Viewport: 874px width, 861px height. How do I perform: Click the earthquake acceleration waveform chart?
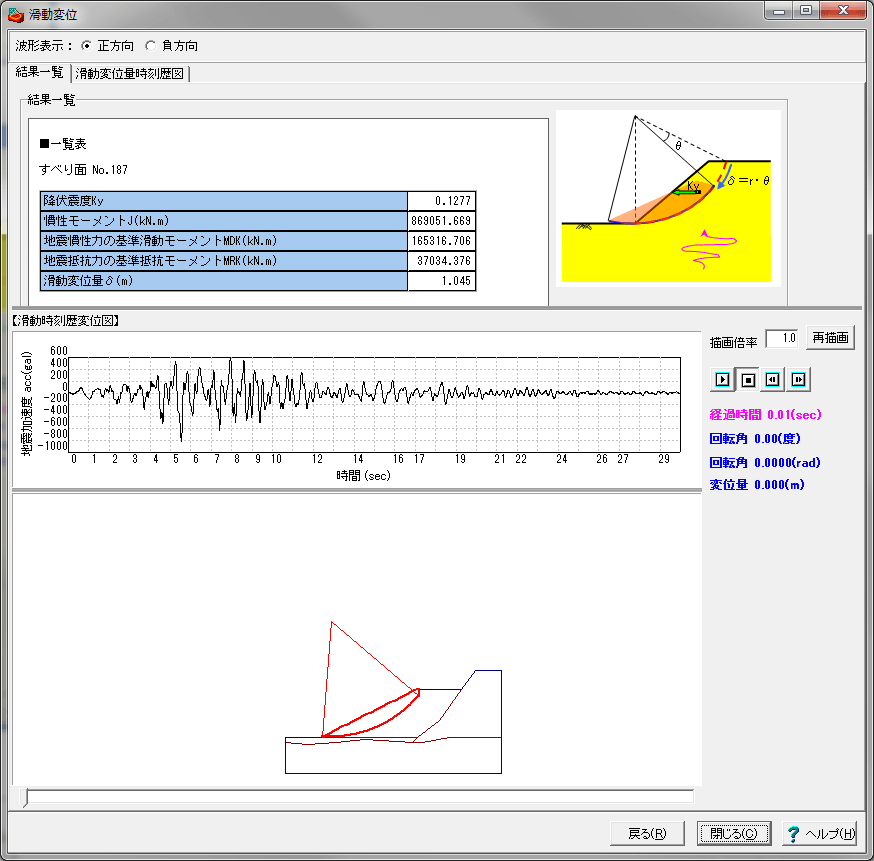[x=376, y=405]
